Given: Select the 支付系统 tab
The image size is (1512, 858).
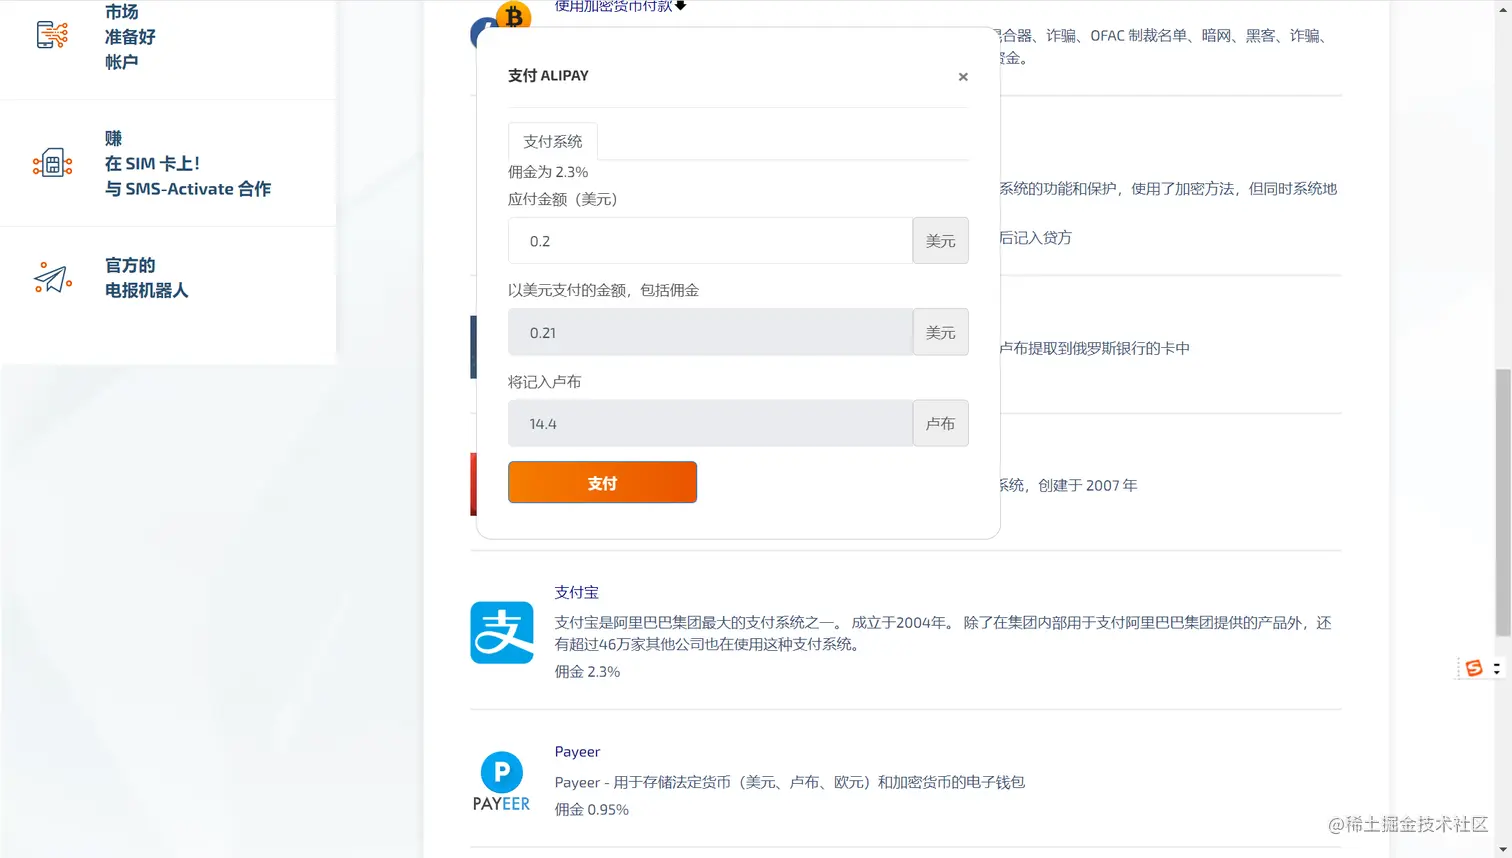Looking at the screenshot, I should [553, 141].
